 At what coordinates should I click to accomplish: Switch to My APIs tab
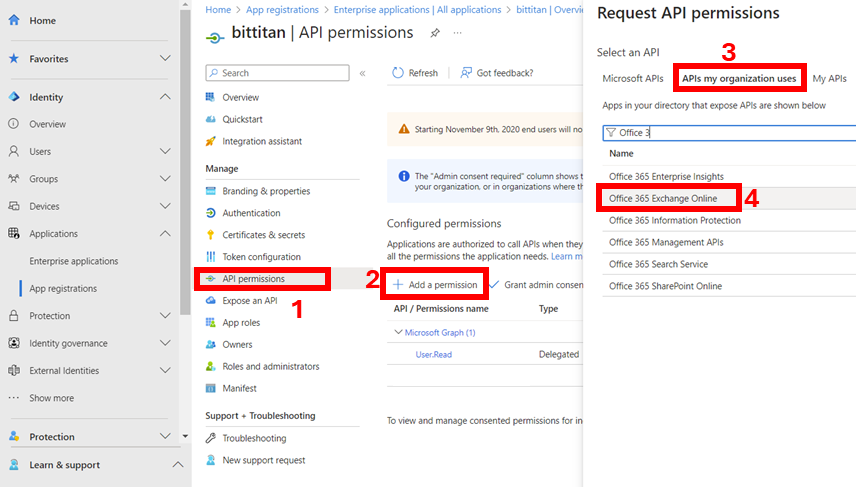tap(829, 79)
